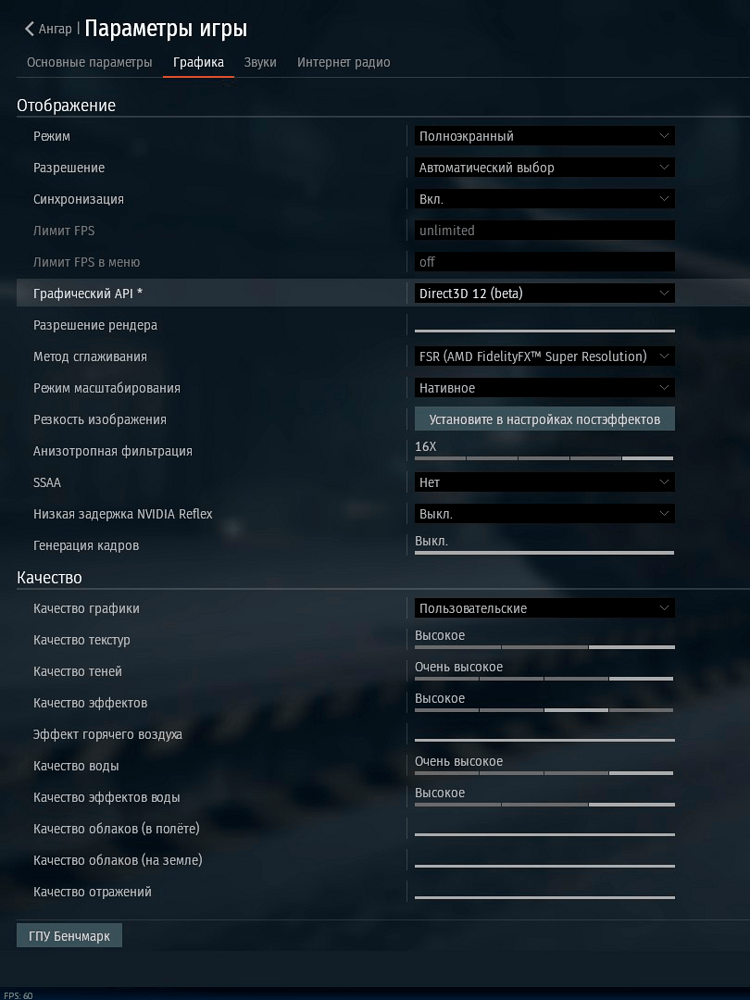Open the SSAA dropdown set to Нет
The width and height of the screenshot is (750, 1000).
click(545, 482)
